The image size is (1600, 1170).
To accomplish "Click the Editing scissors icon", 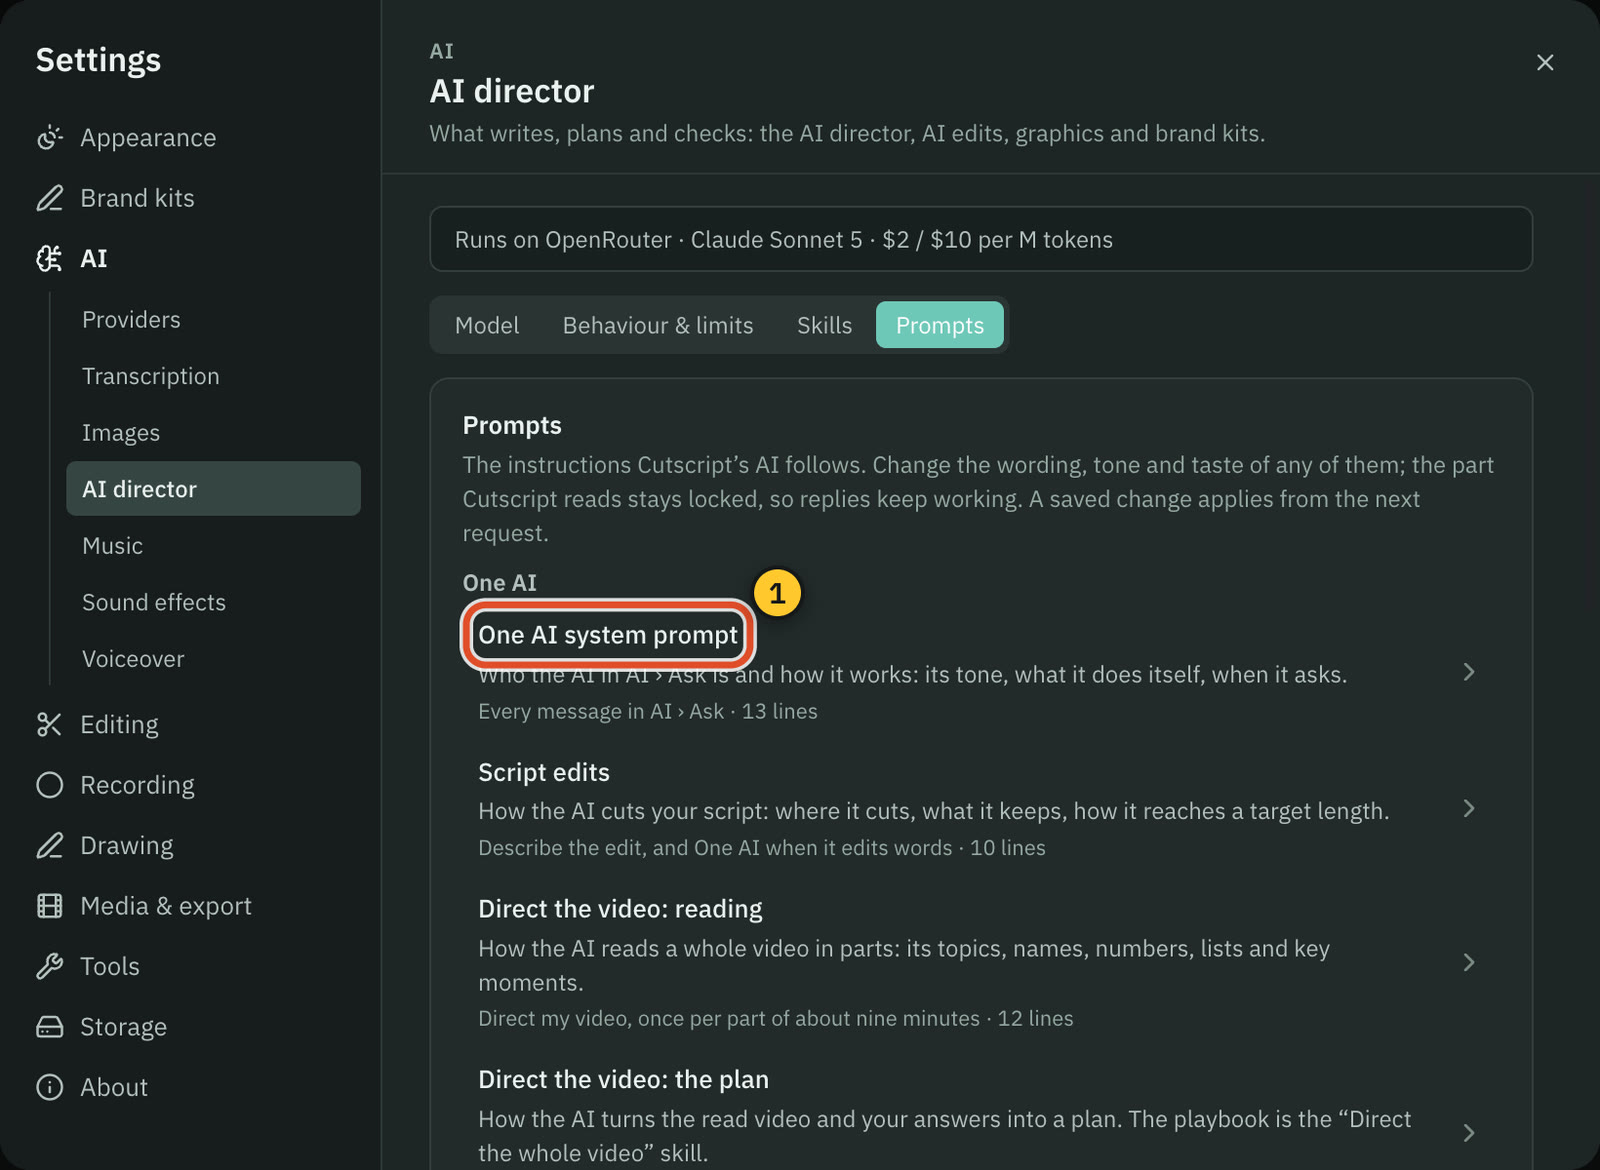I will (49, 725).
